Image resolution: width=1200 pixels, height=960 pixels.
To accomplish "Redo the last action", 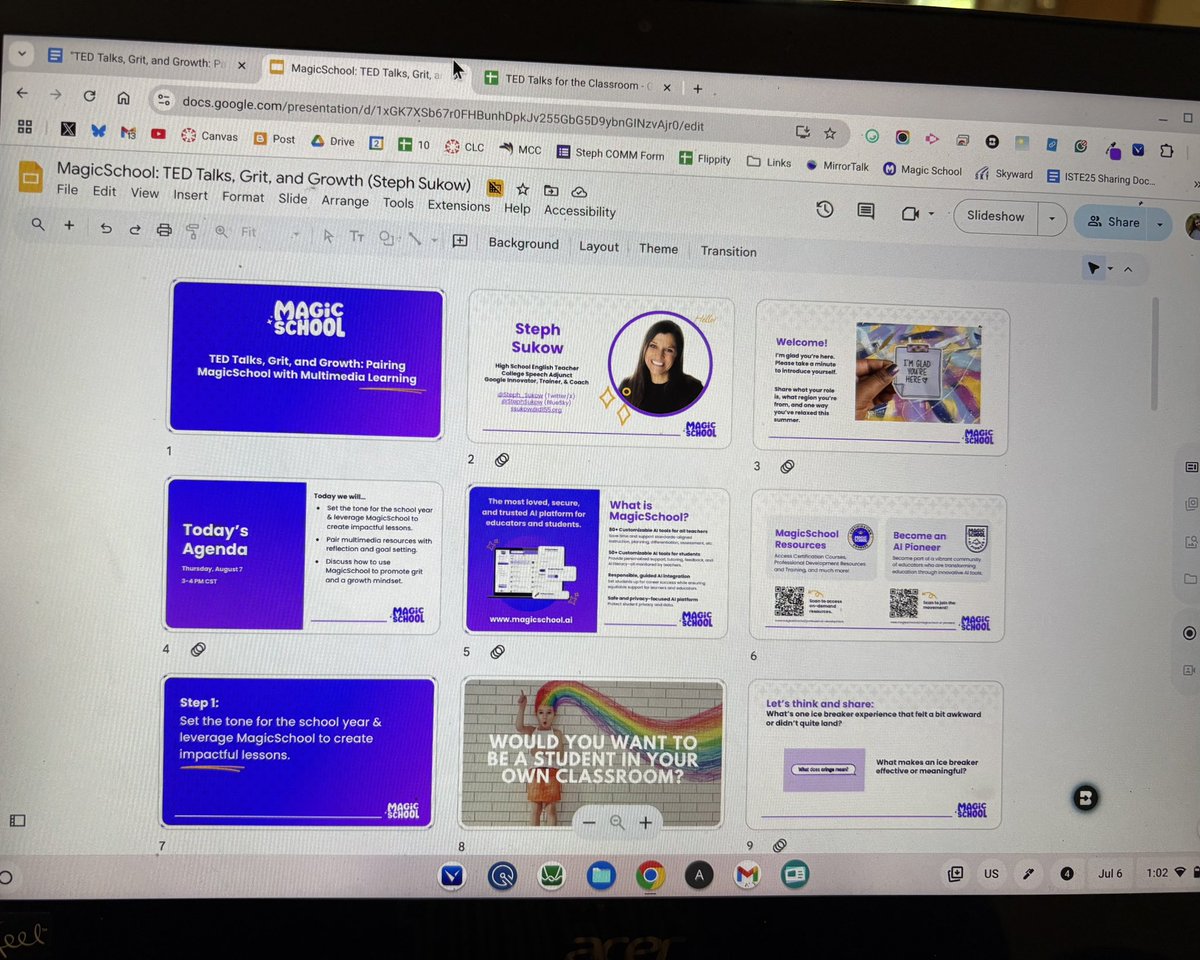I will click(x=135, y=229).
